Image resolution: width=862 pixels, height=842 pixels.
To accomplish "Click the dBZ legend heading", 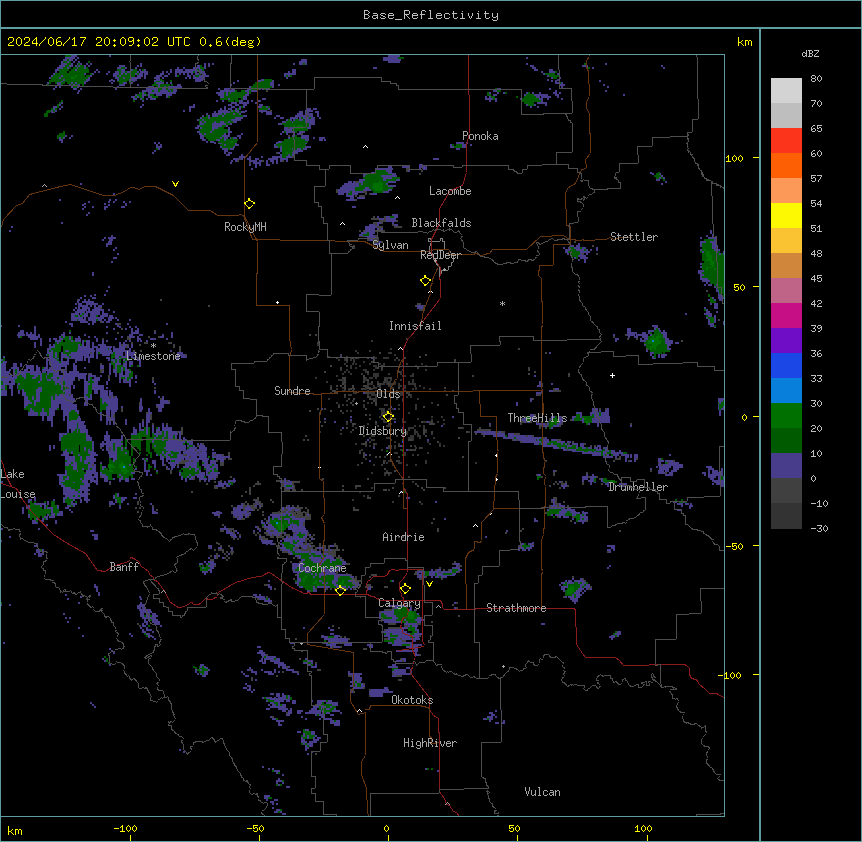I will [810, 54].
